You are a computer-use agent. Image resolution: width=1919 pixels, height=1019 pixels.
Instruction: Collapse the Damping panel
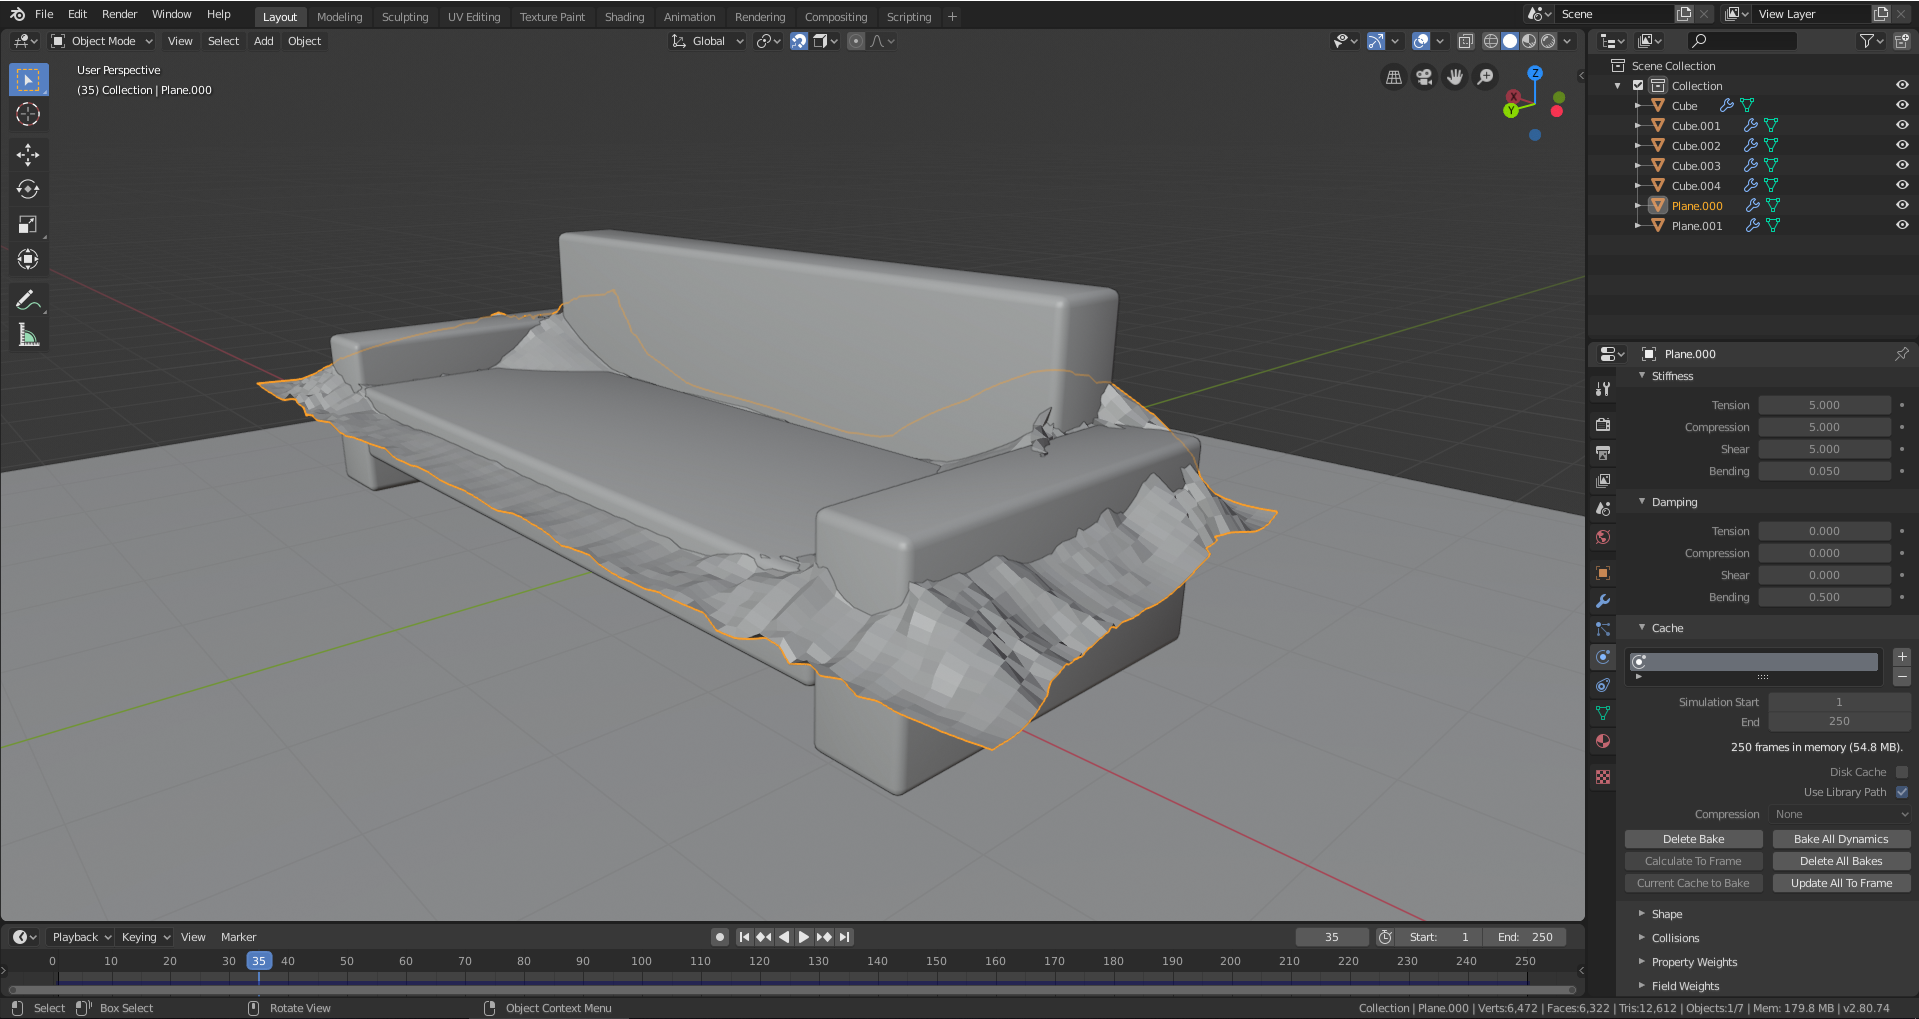1674,502
